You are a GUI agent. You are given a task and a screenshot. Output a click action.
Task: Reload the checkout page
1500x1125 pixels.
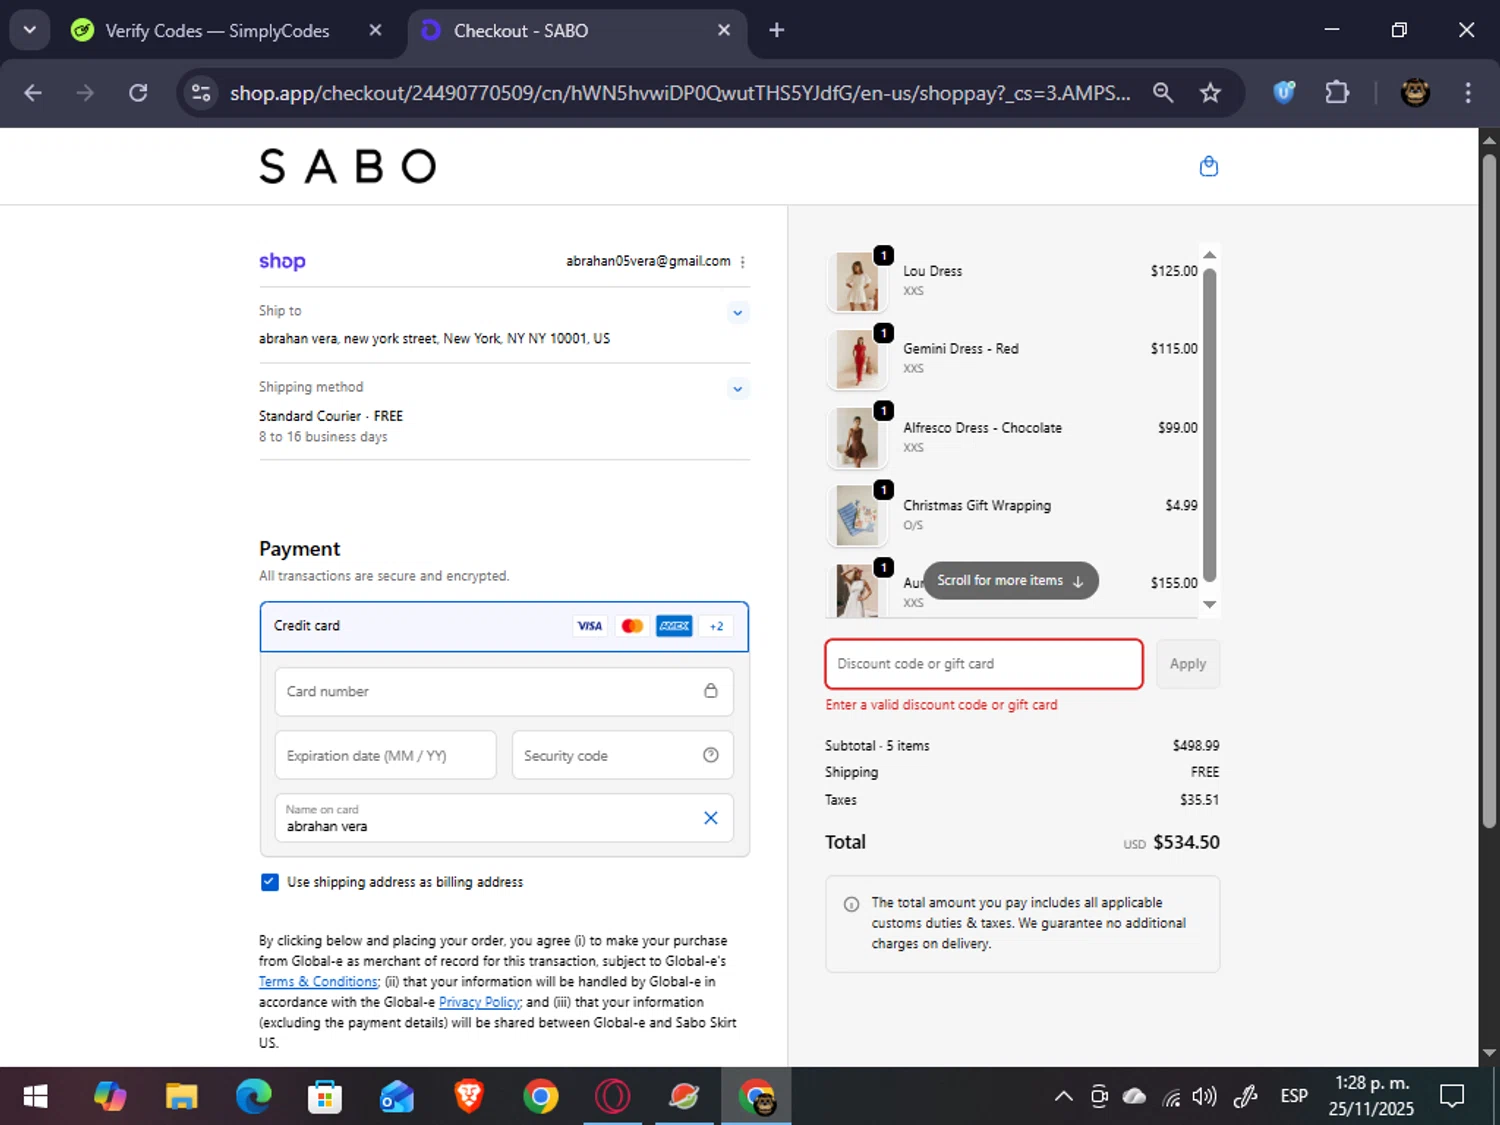[x=138, y=93]
